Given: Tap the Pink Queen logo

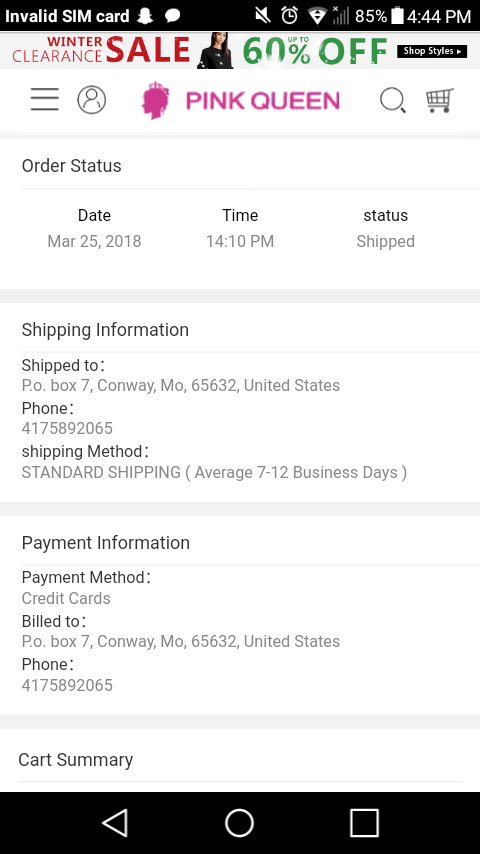Looking at the screenshot, I should pyautogui.click(x=240, y=100).
